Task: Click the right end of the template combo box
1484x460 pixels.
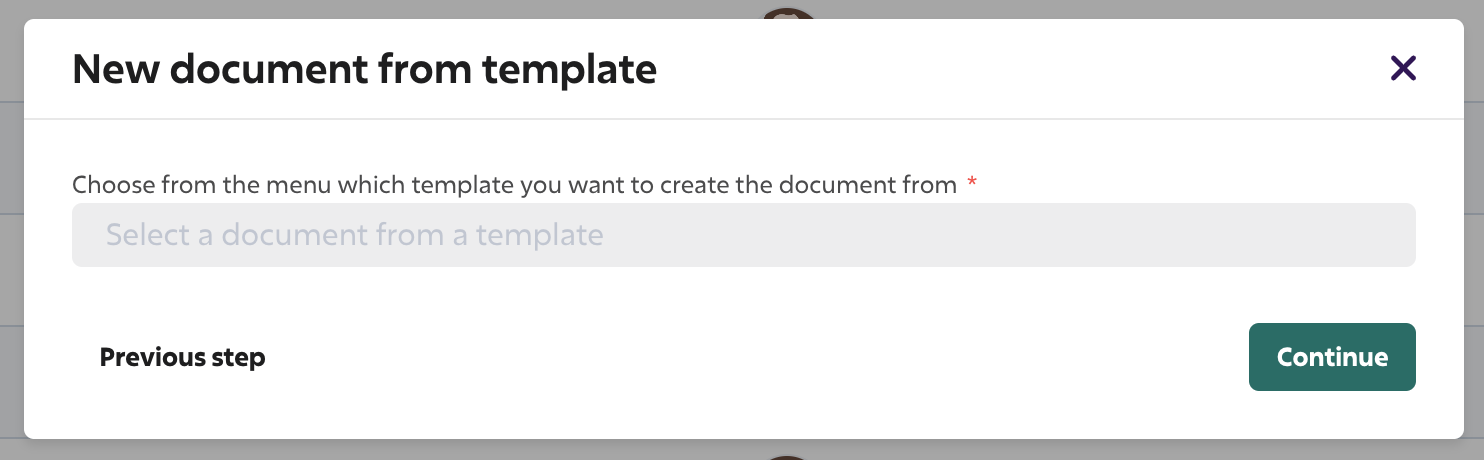Action: [1386, 235]
